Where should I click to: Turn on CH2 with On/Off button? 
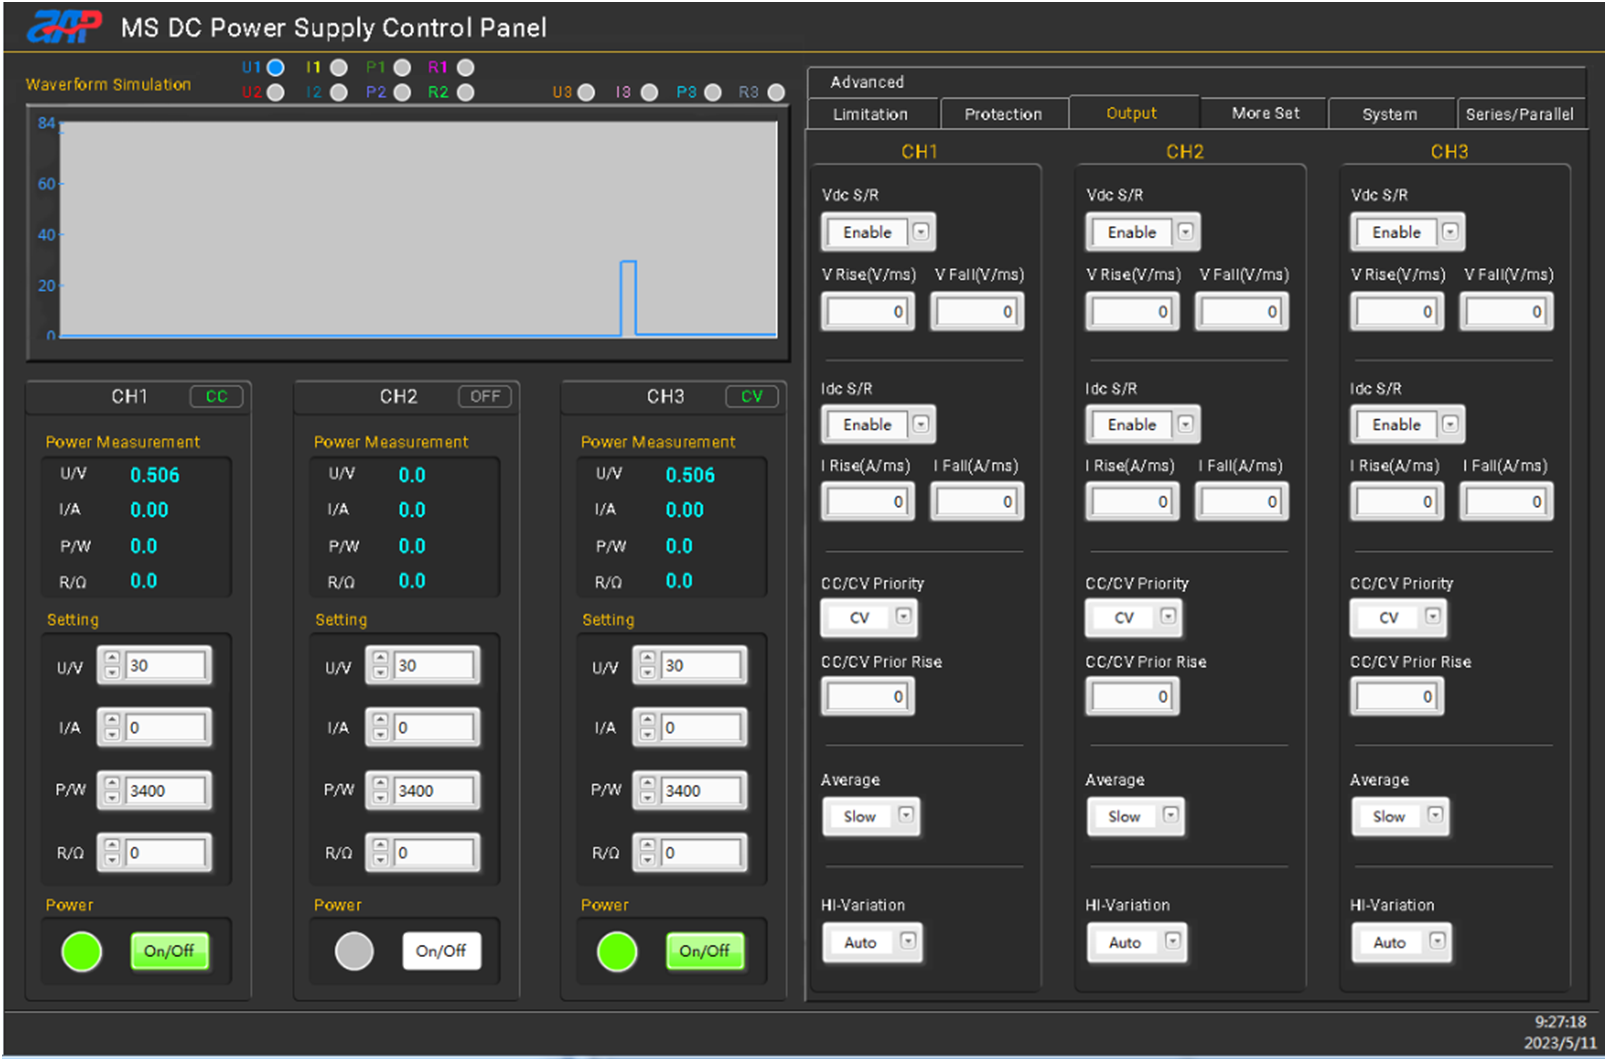441,951
